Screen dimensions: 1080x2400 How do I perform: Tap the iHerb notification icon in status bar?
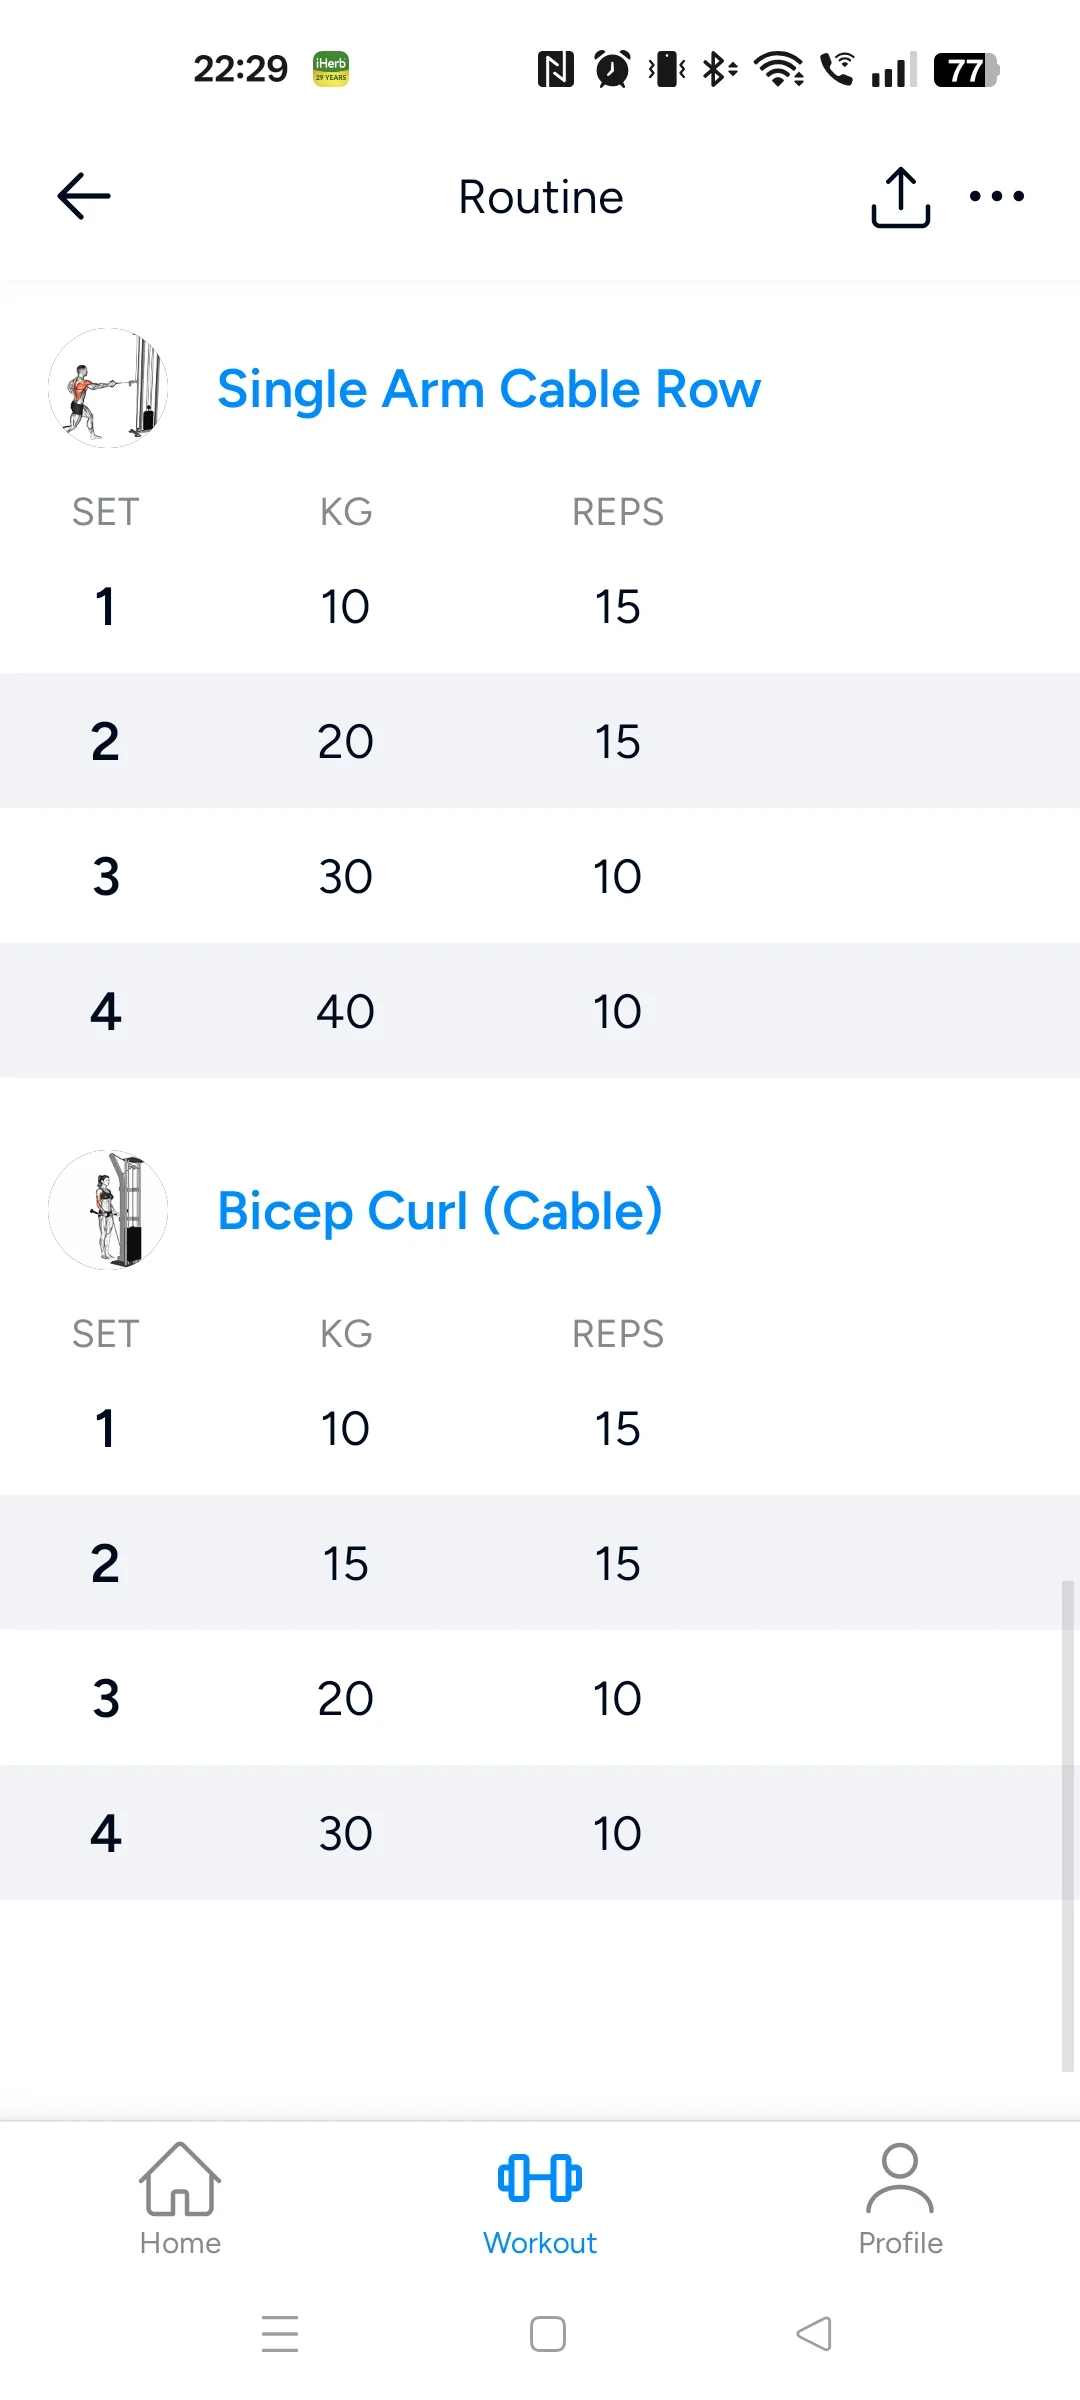(x=331, y=69)
